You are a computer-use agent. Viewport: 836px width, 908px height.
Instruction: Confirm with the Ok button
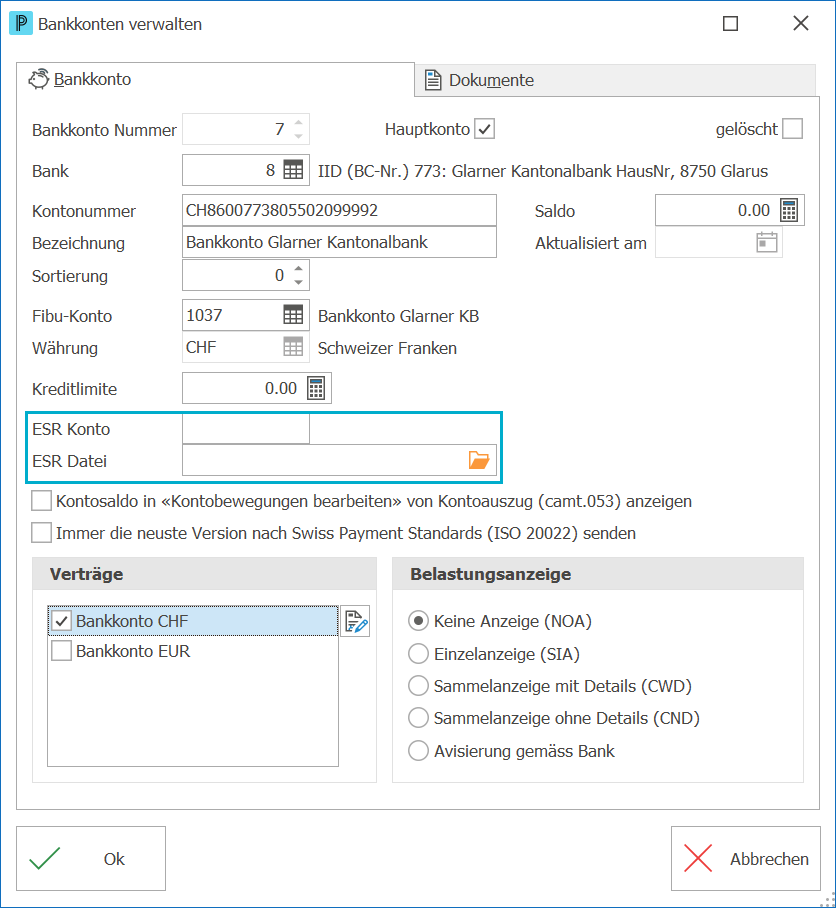pos(91,858)
